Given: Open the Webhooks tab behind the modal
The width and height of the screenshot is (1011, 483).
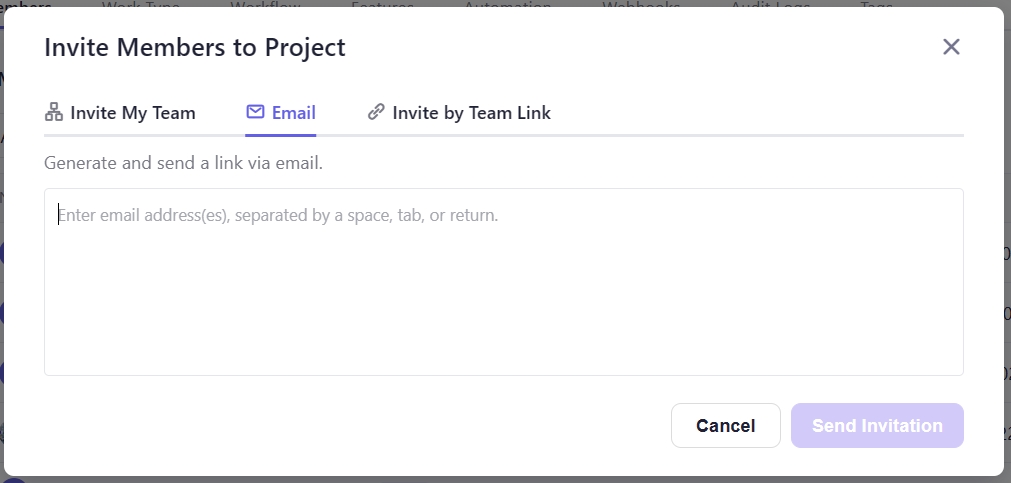Looking at the screenshot, I should (x=641, y=4).
